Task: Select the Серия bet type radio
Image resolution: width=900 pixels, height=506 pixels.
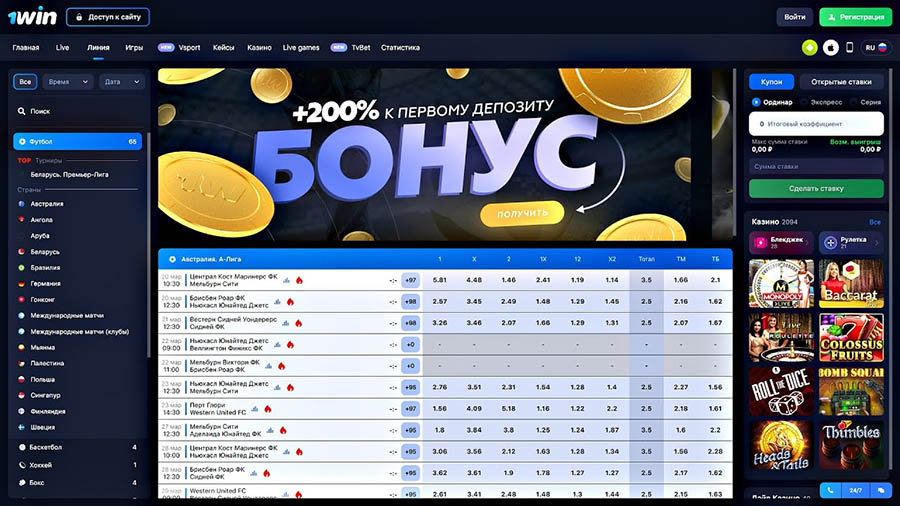Action: tap(854, 102)
